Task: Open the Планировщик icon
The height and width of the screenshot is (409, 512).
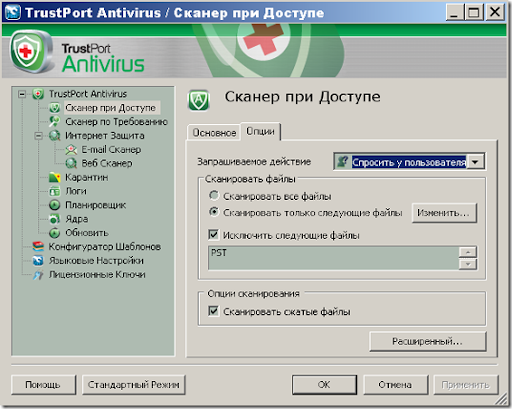Action: (x=54, y=205)
